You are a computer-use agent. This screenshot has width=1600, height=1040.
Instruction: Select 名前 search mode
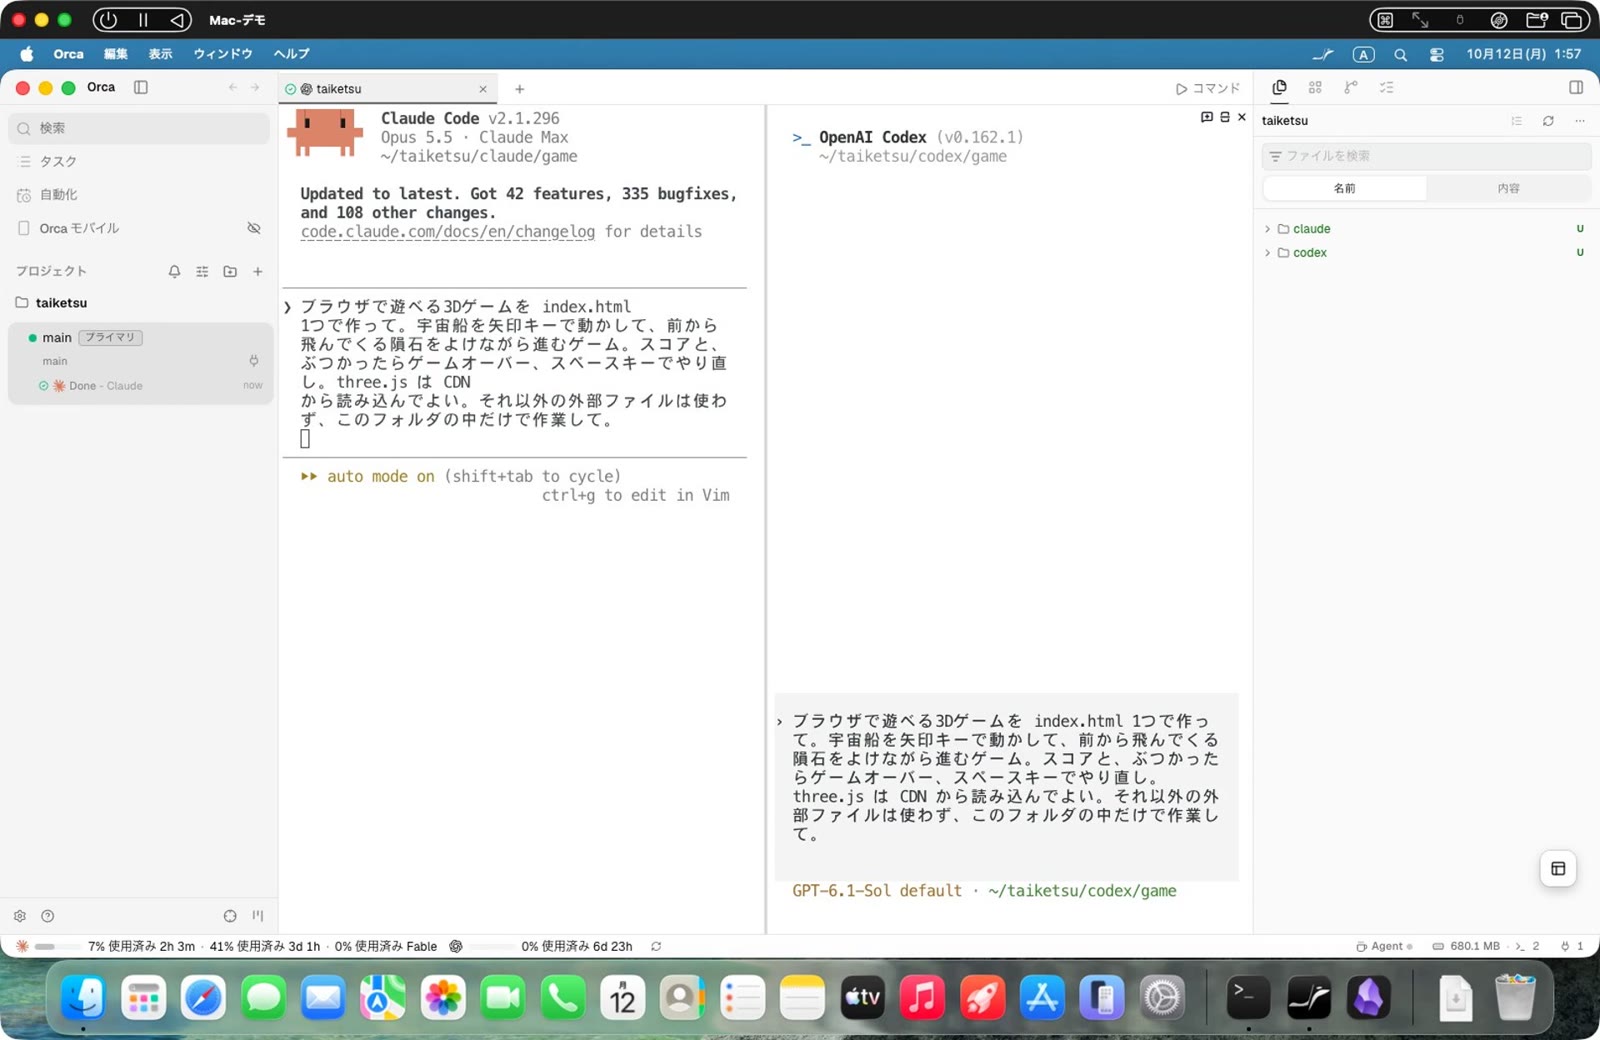click(x=1345, y=188)
